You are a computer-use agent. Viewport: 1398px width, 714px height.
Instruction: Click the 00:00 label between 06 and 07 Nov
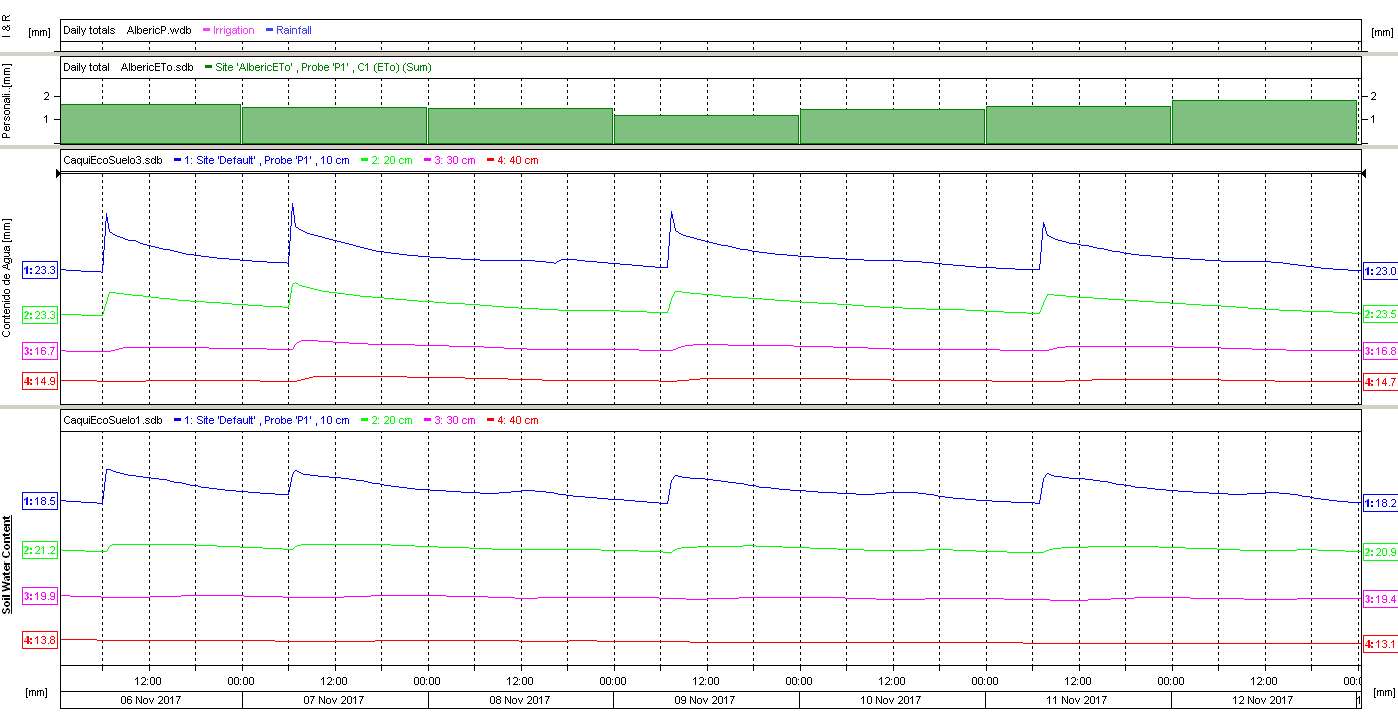tap(241, 681)
